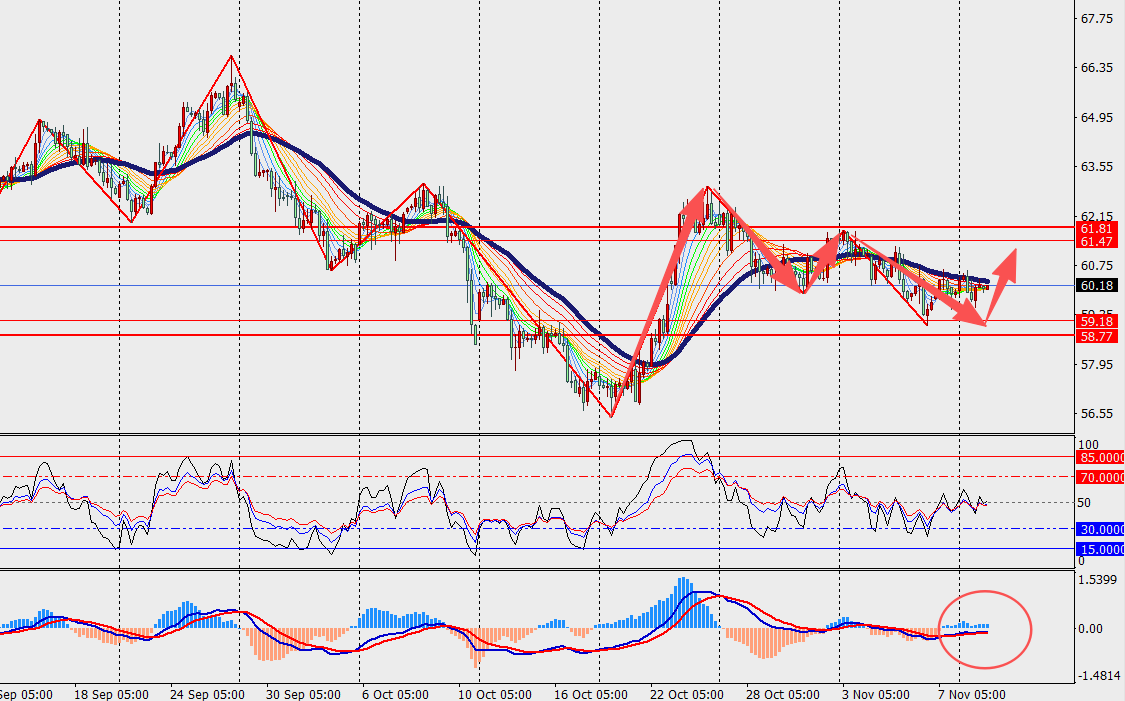Image resolution: width=1125 pixels, height=701 pixels.
Task: Click the 70.0000 indicator level label
Action: [1100, 478]
